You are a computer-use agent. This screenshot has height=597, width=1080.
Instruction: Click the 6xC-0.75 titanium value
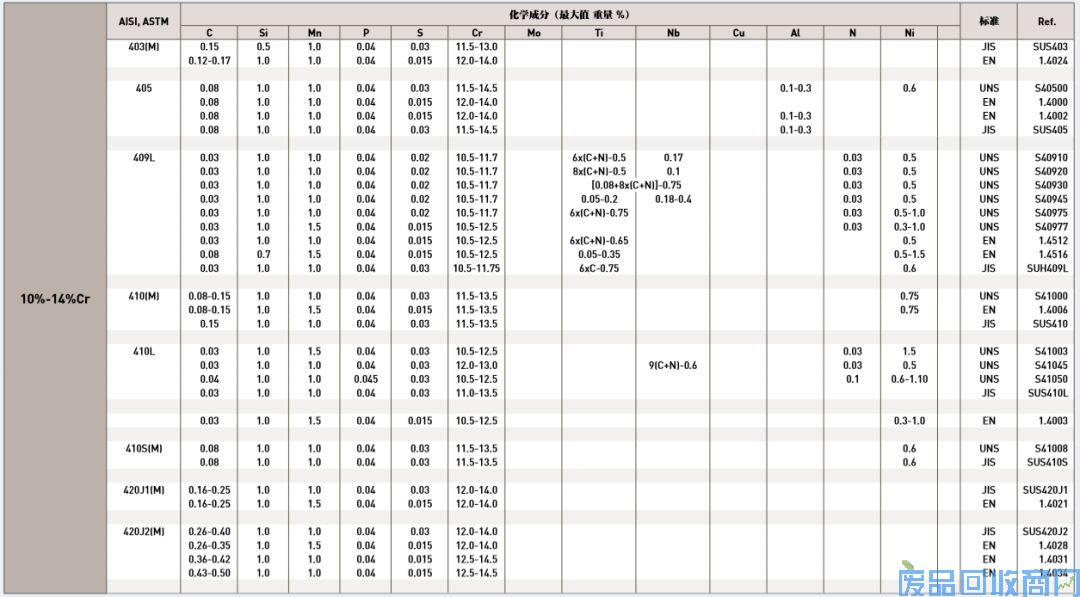coord(599,268)
